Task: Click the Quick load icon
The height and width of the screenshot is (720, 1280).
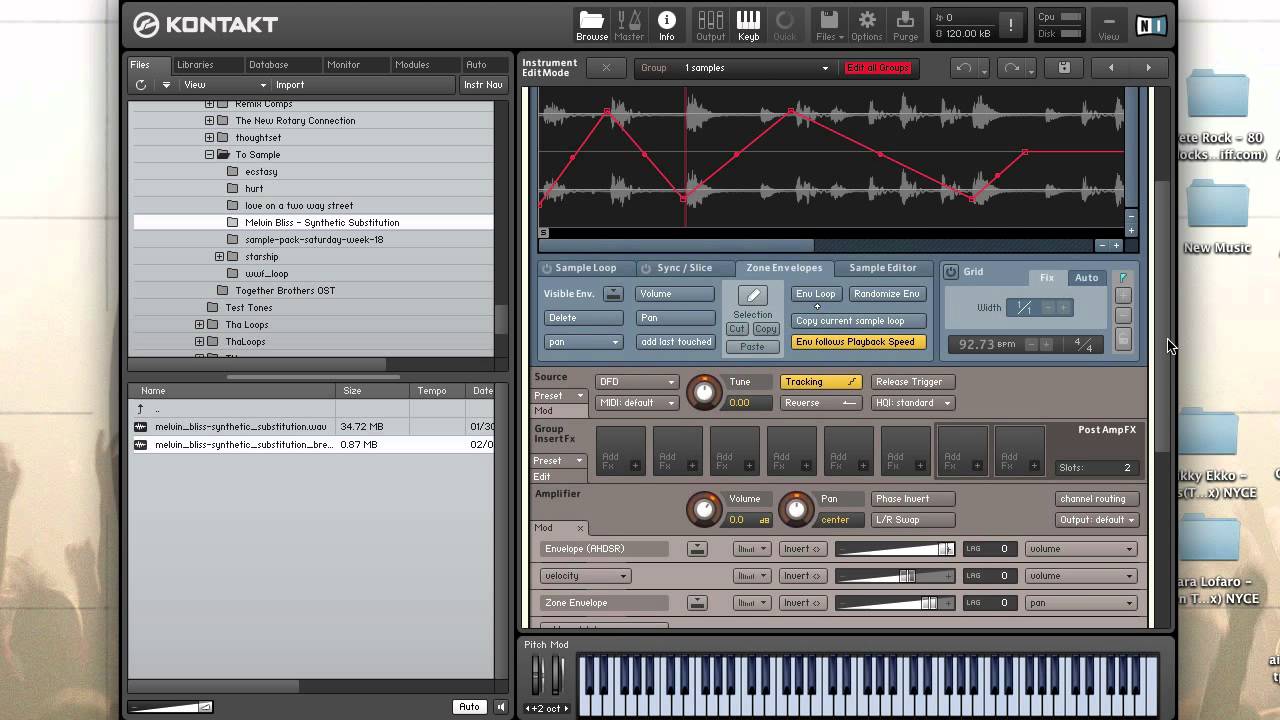Action: click(785, 25)
